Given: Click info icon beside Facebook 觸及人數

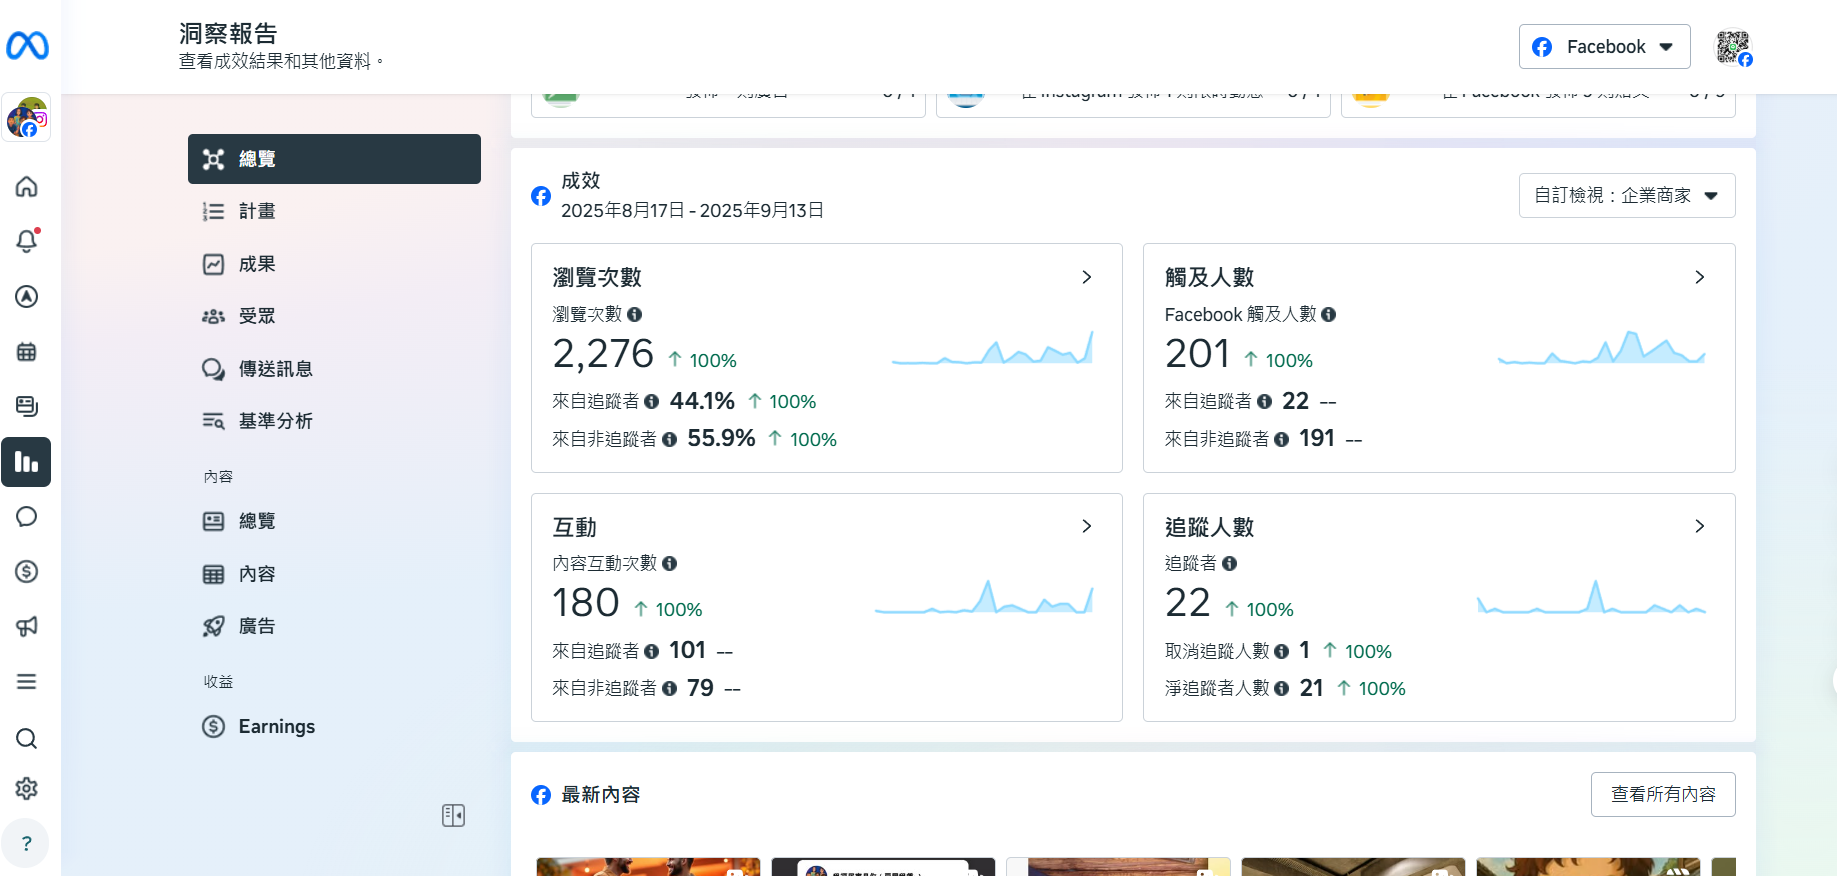Looking at the screenshot, I should (1328, 314).
